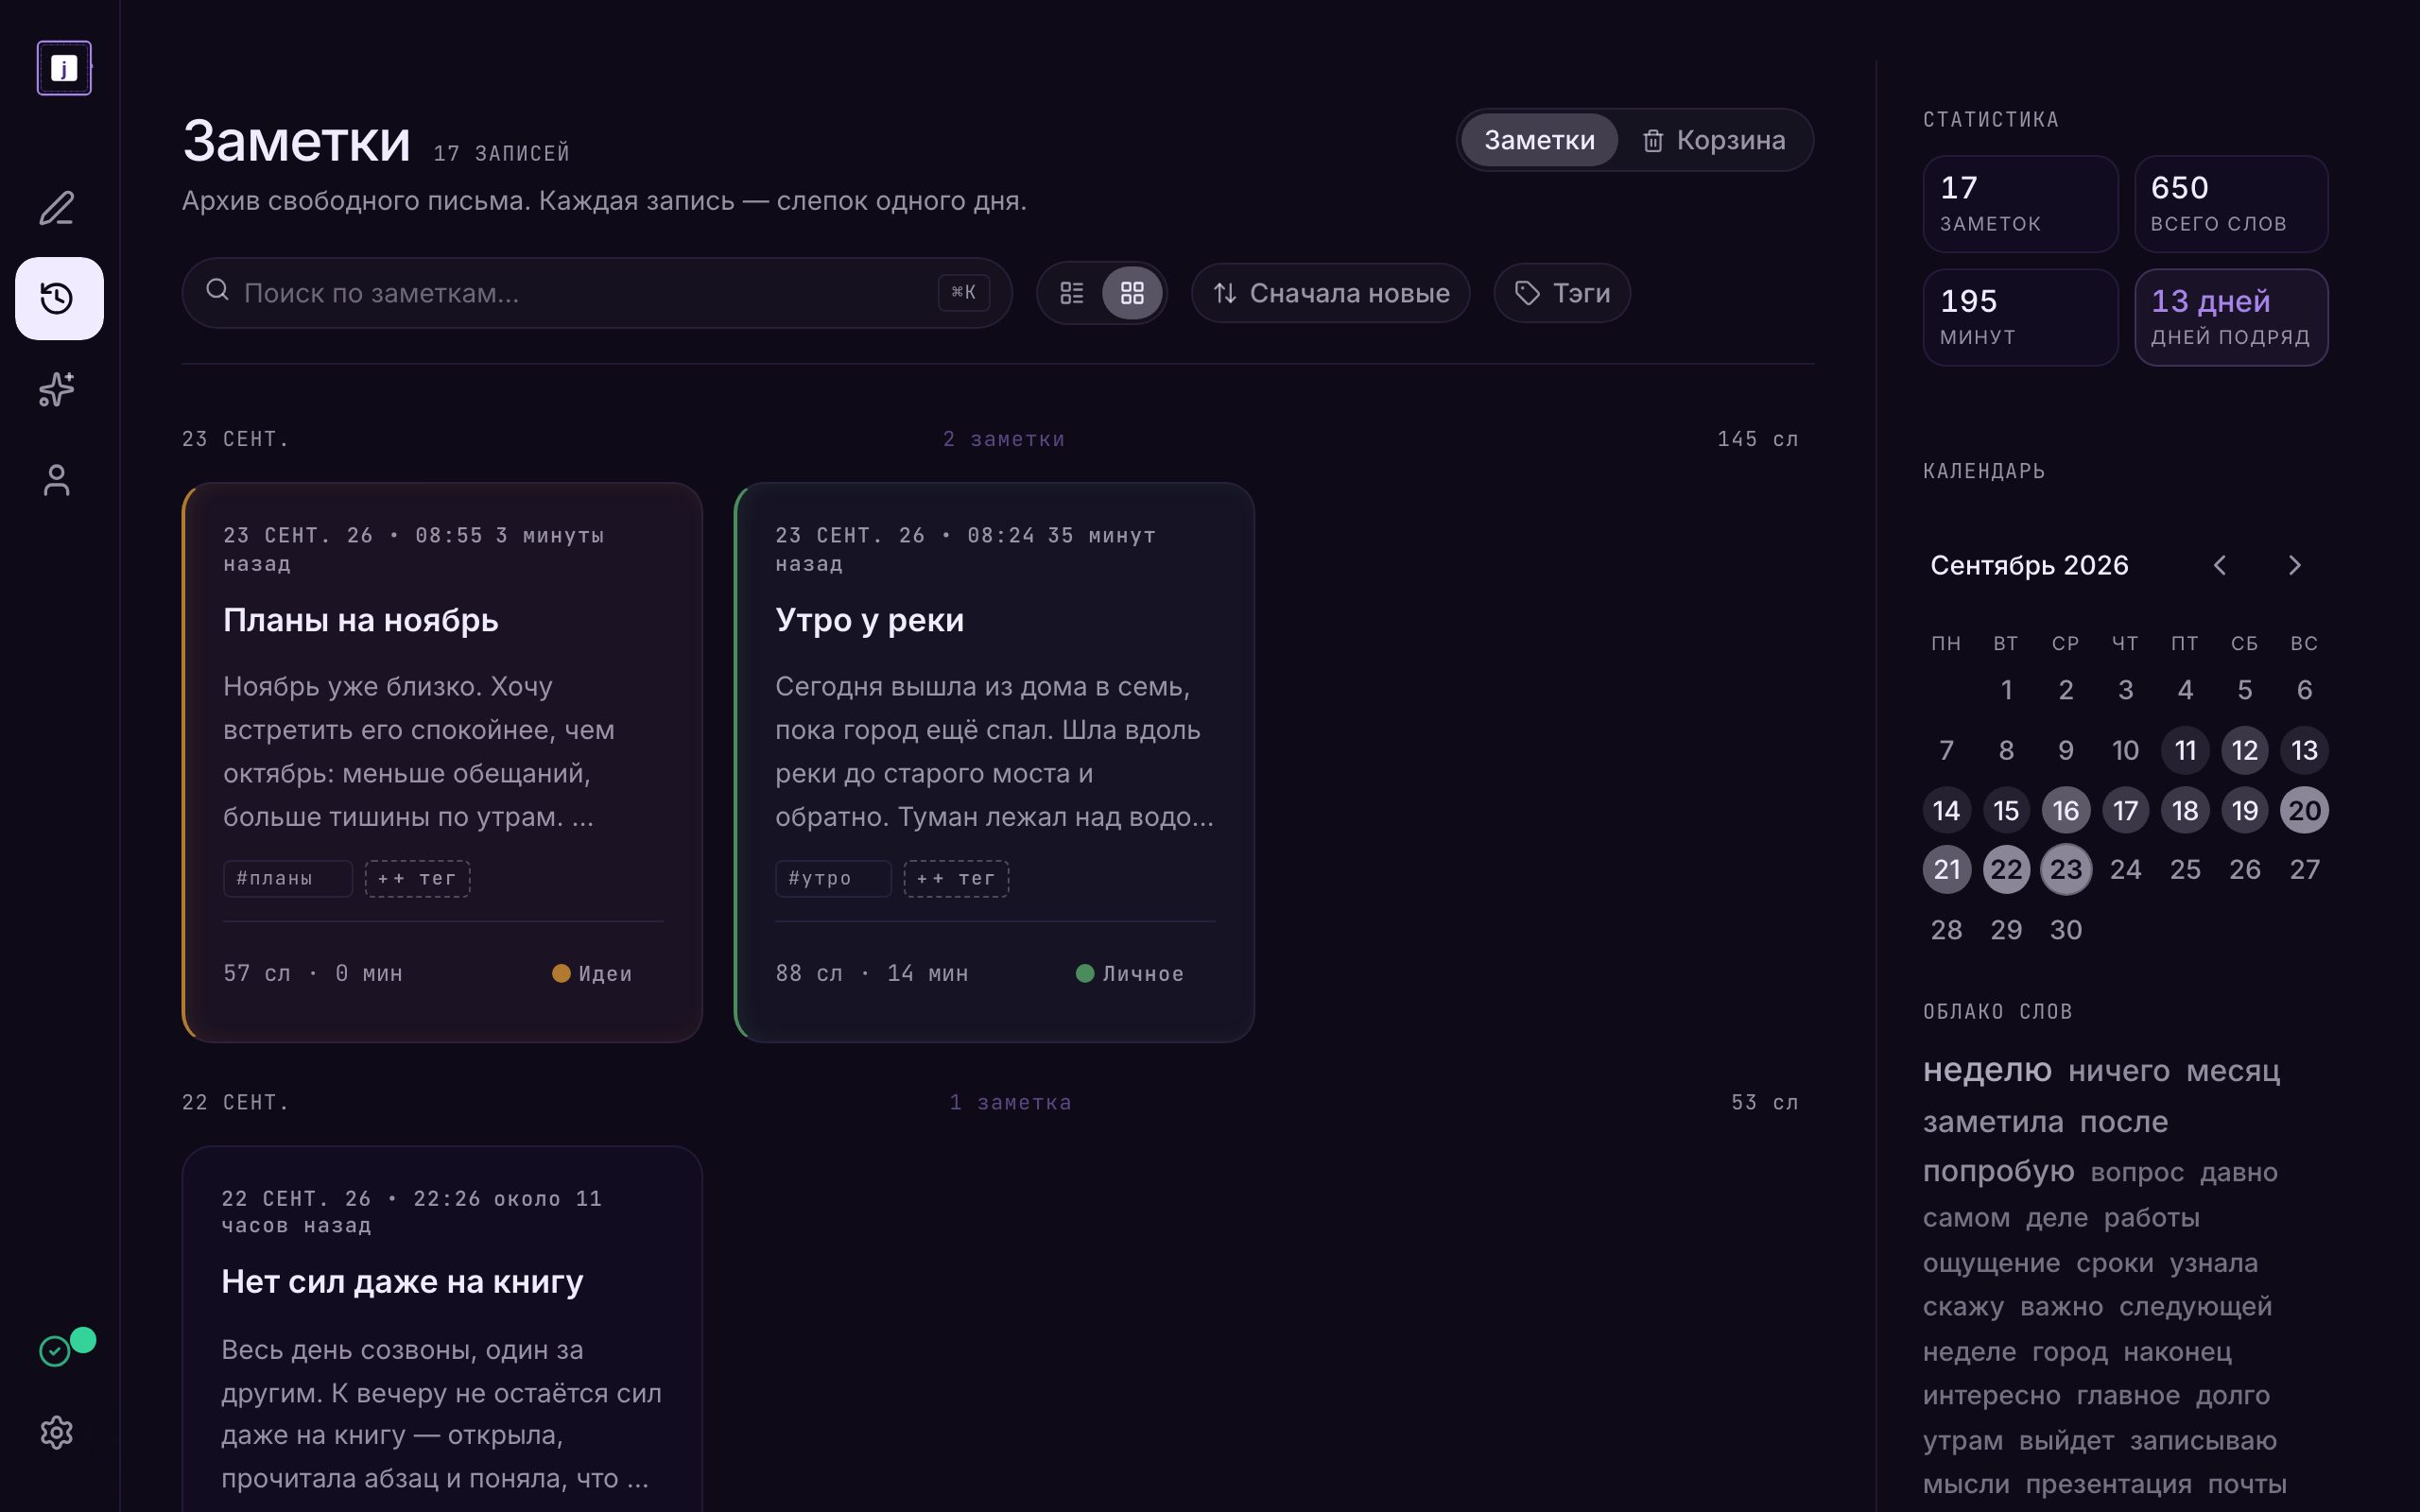The height and width of the screenshot is (1512, 2420).
Task: Click word заметила in word cloud
Action: [1993, 1122]
